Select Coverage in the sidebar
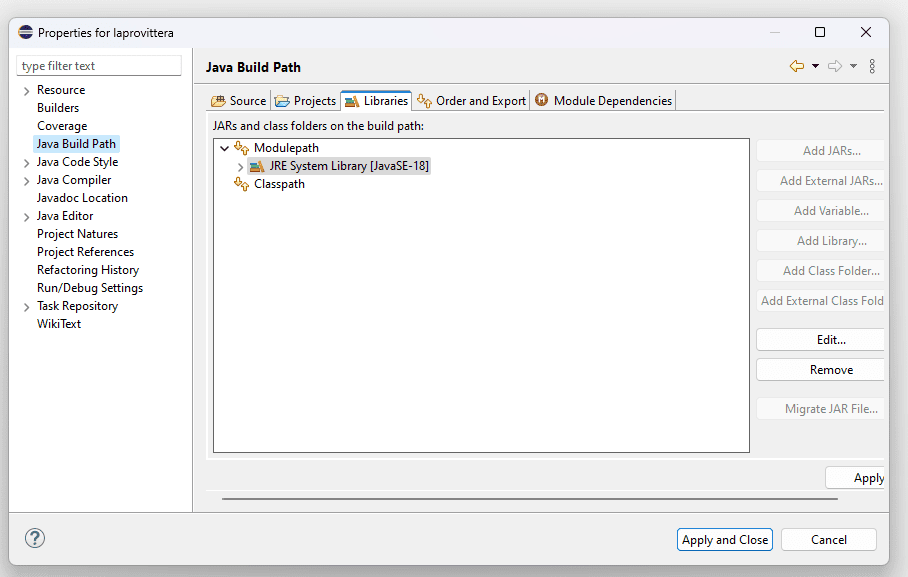 [x=62, y=126]
